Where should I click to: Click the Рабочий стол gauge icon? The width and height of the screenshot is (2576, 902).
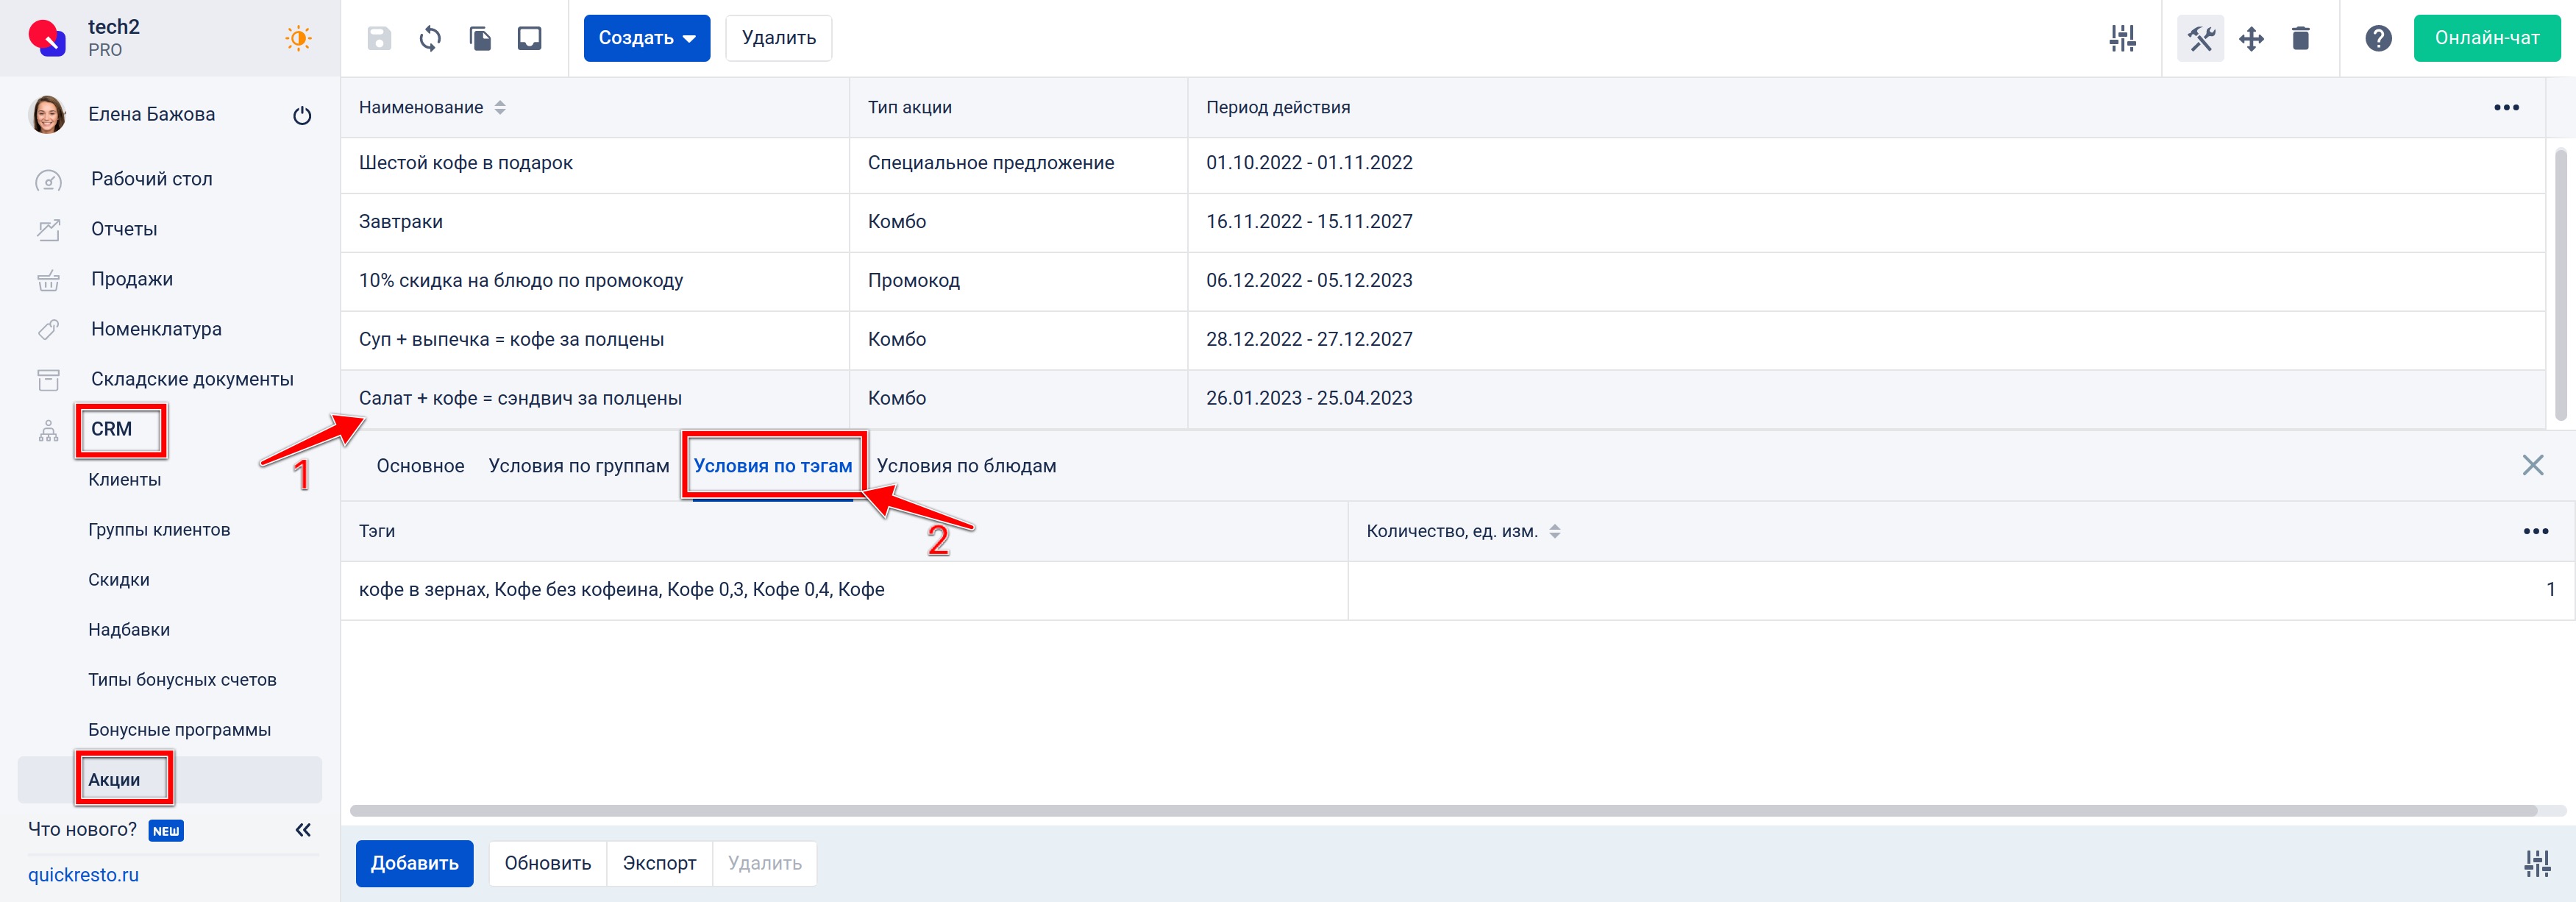(48, 180)
